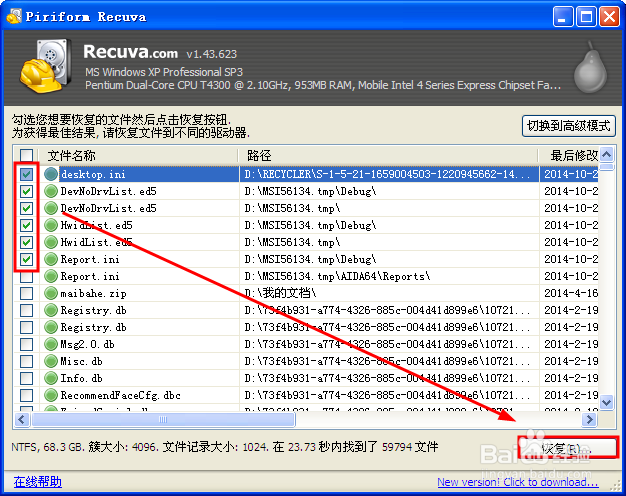
Task: Click the 2014-4-16 modified date cell
Action: coord(571,294)
